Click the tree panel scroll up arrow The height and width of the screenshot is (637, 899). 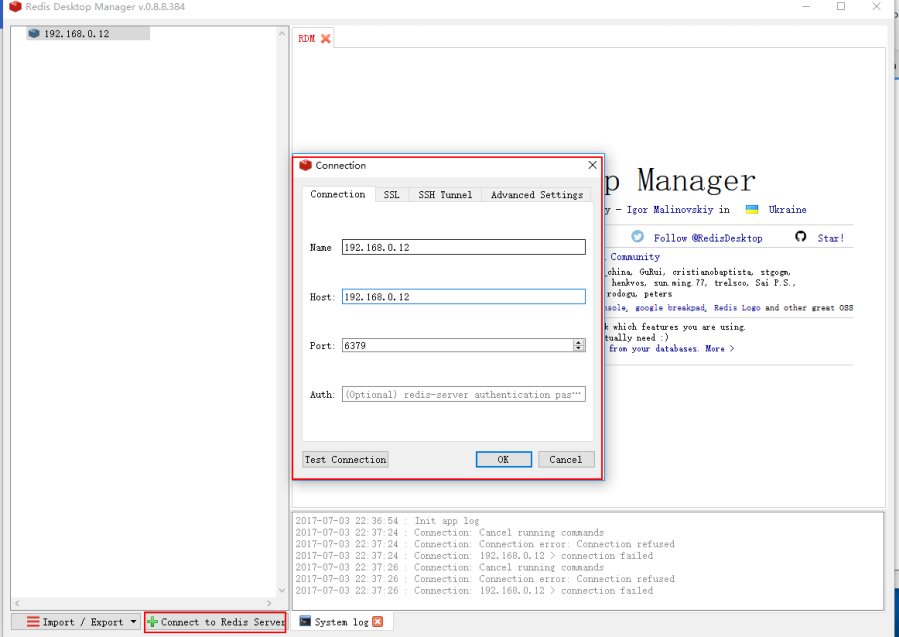[x=282, y=34]
